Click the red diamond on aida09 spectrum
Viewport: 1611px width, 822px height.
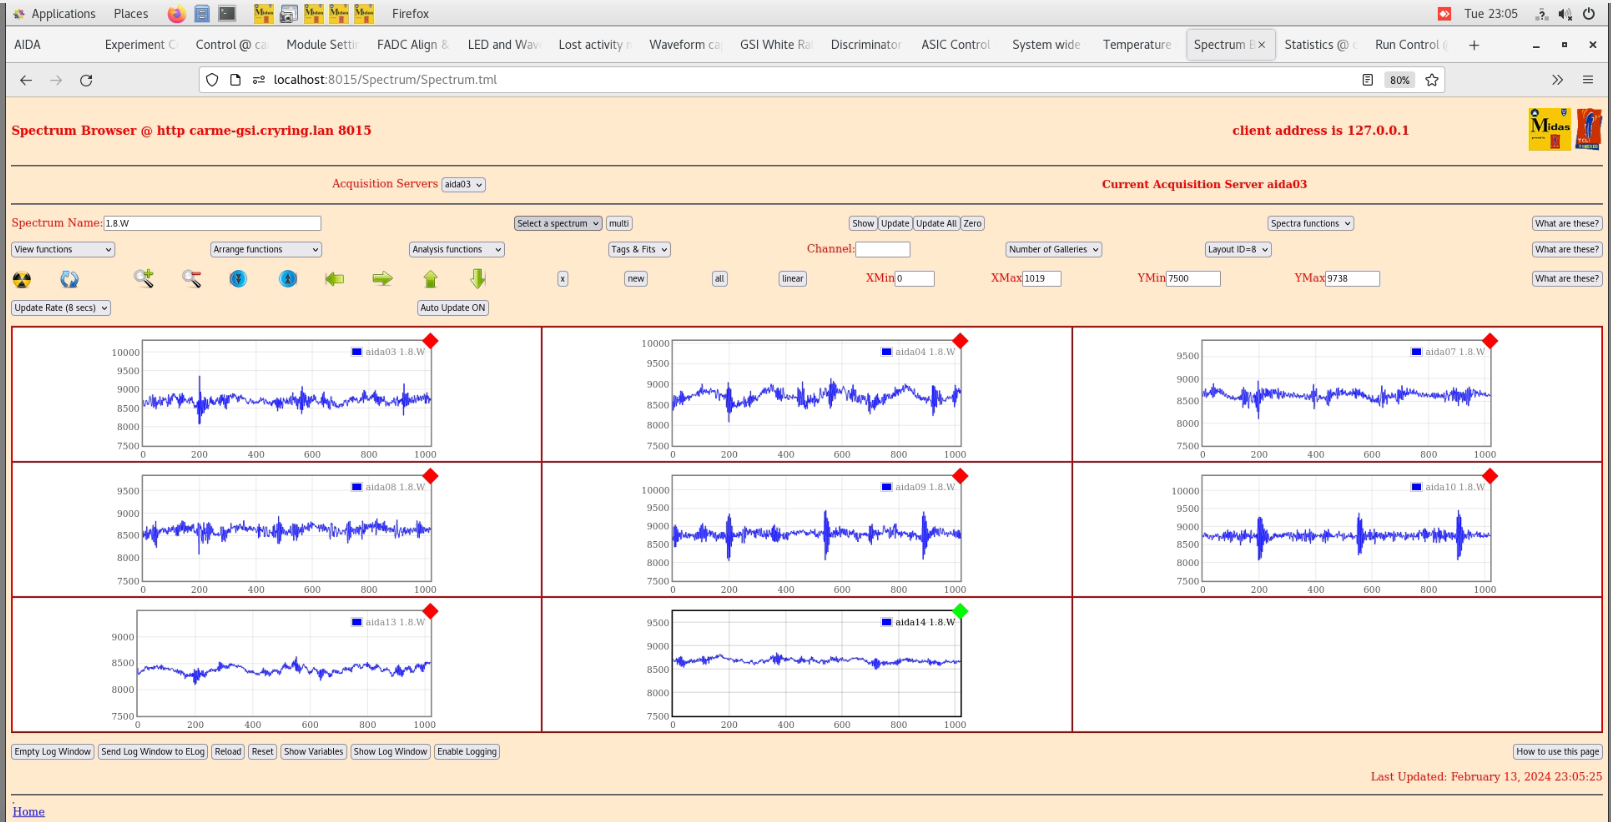pos(961,476)
